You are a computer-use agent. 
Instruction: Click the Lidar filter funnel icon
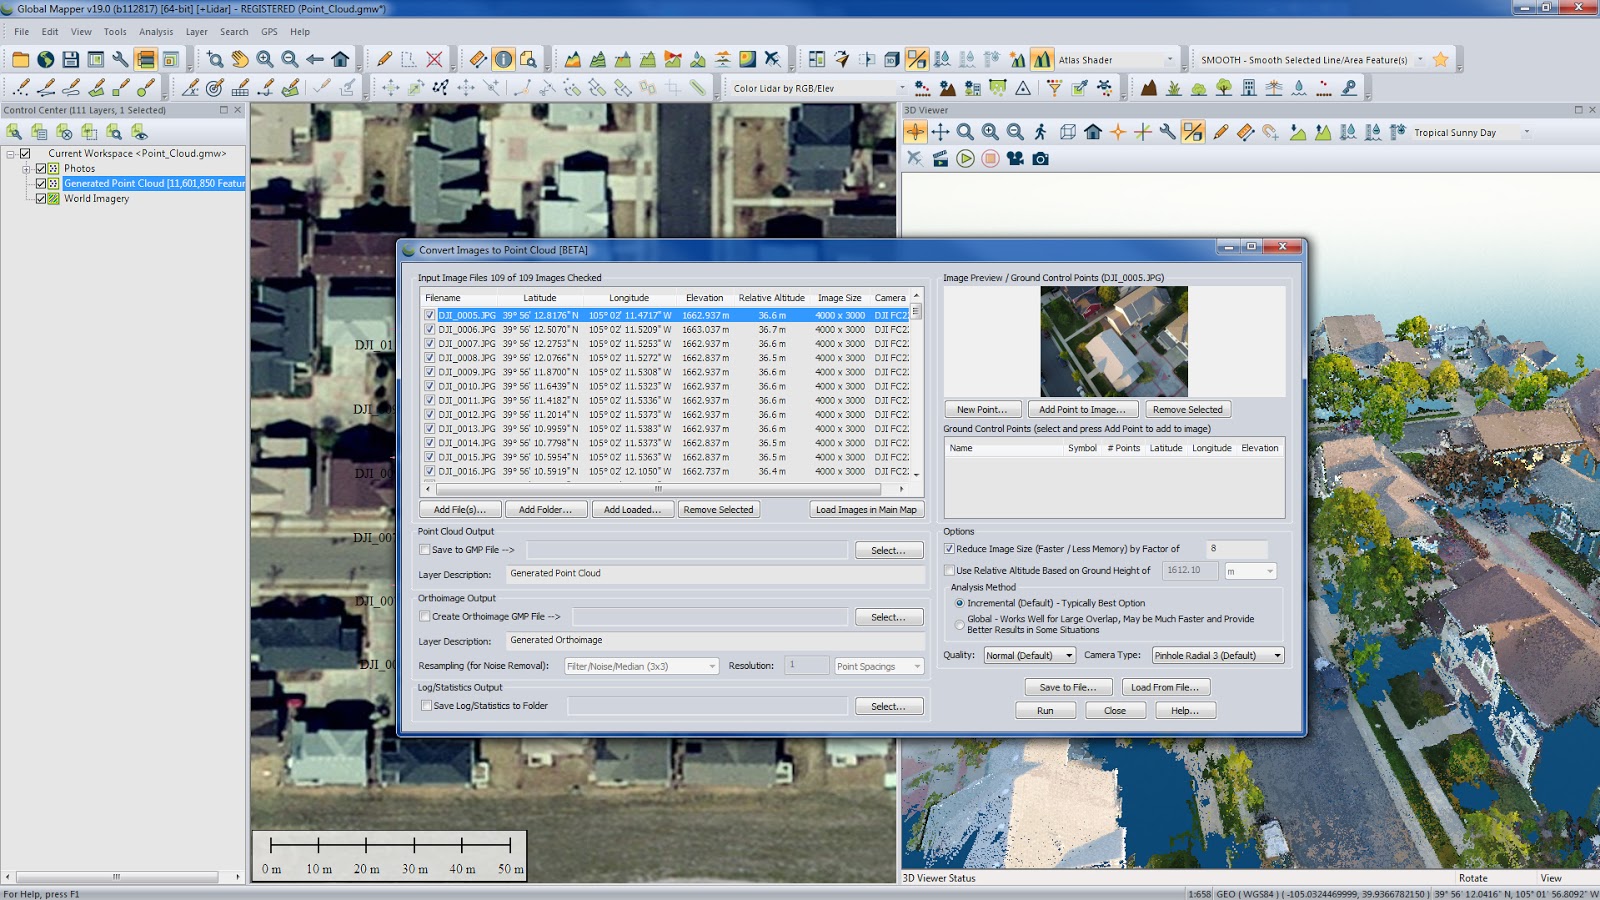1054,88
